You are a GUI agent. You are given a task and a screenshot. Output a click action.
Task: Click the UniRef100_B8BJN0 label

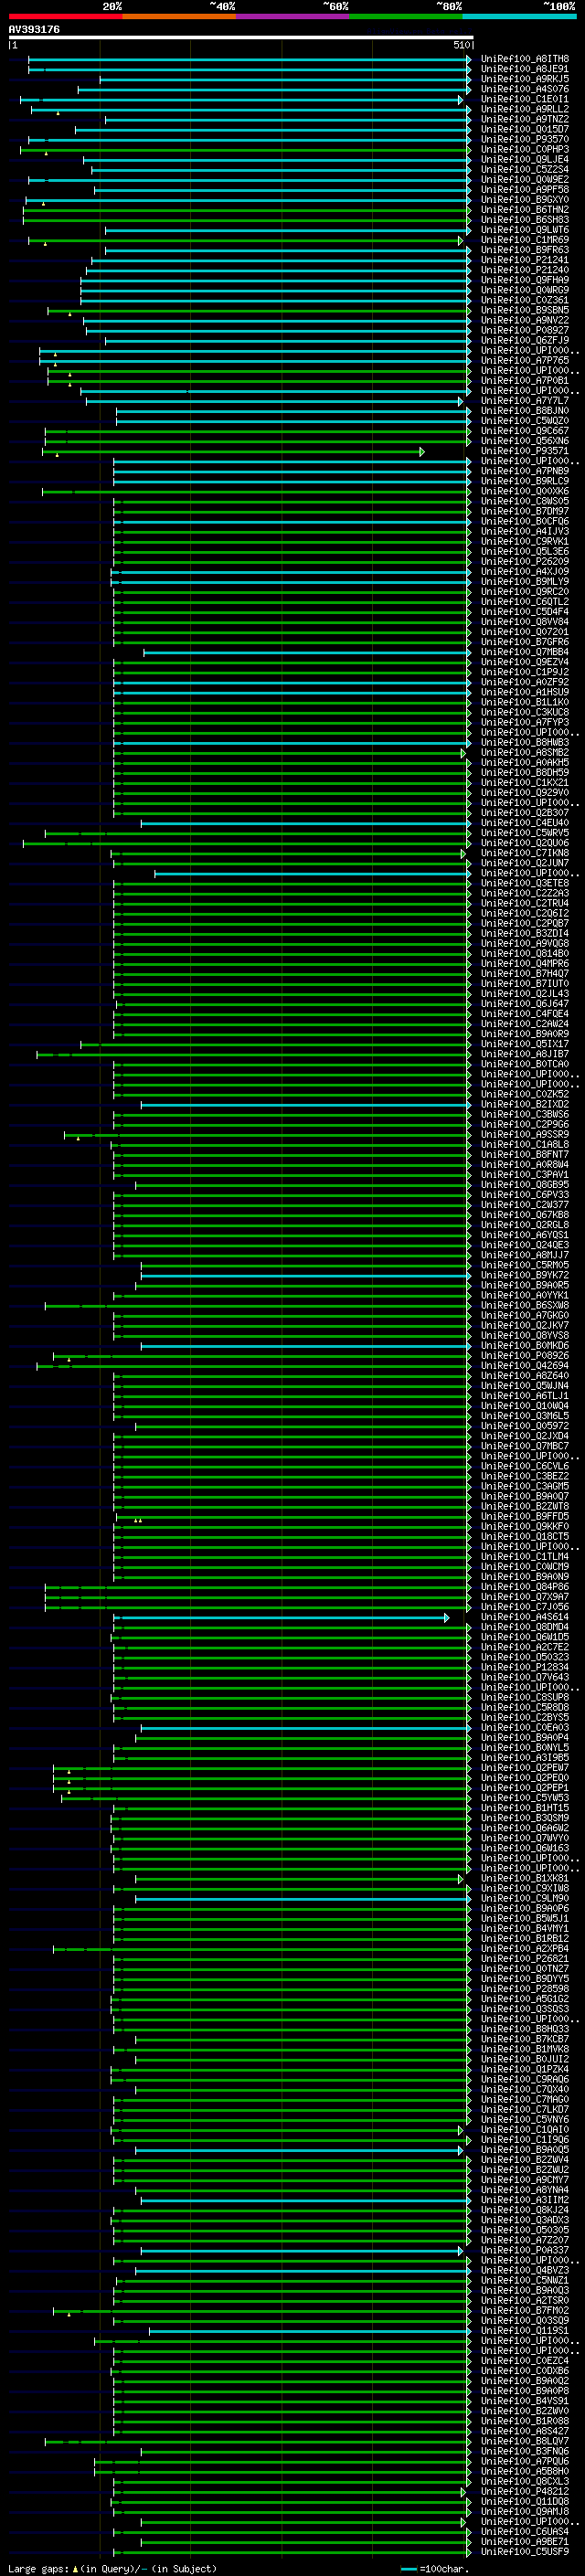pyautogui.click(x=525, y=411)
